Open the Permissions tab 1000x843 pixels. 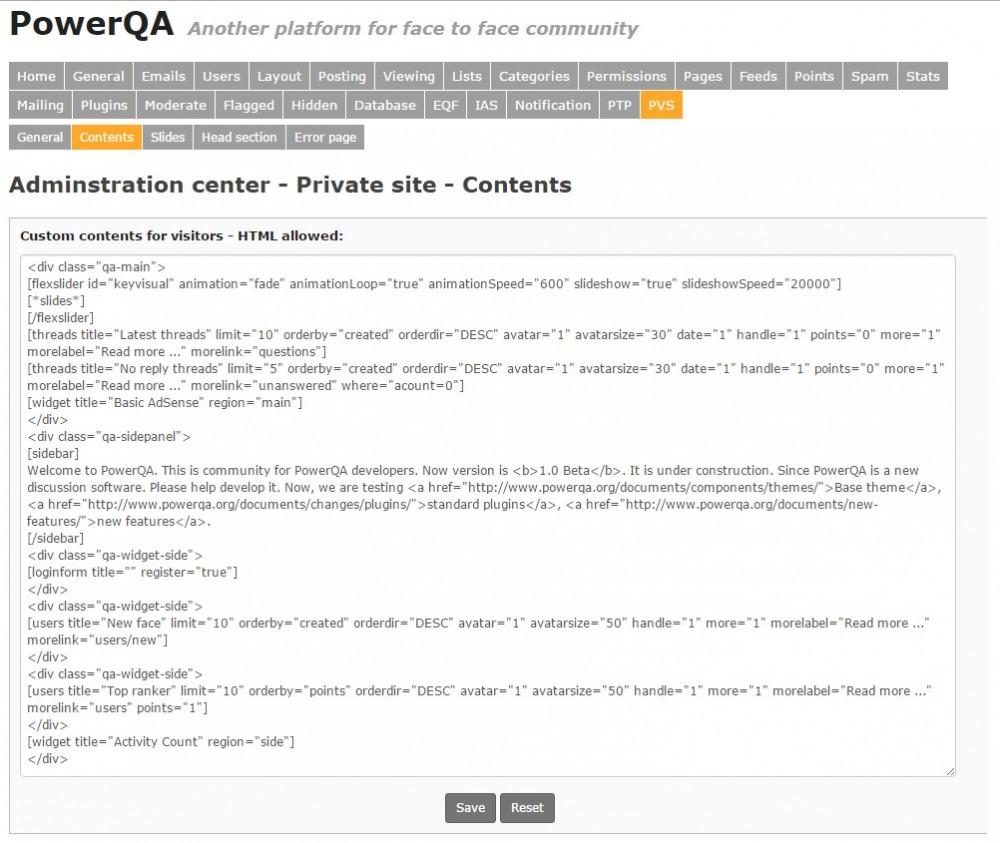pos(626,76)
